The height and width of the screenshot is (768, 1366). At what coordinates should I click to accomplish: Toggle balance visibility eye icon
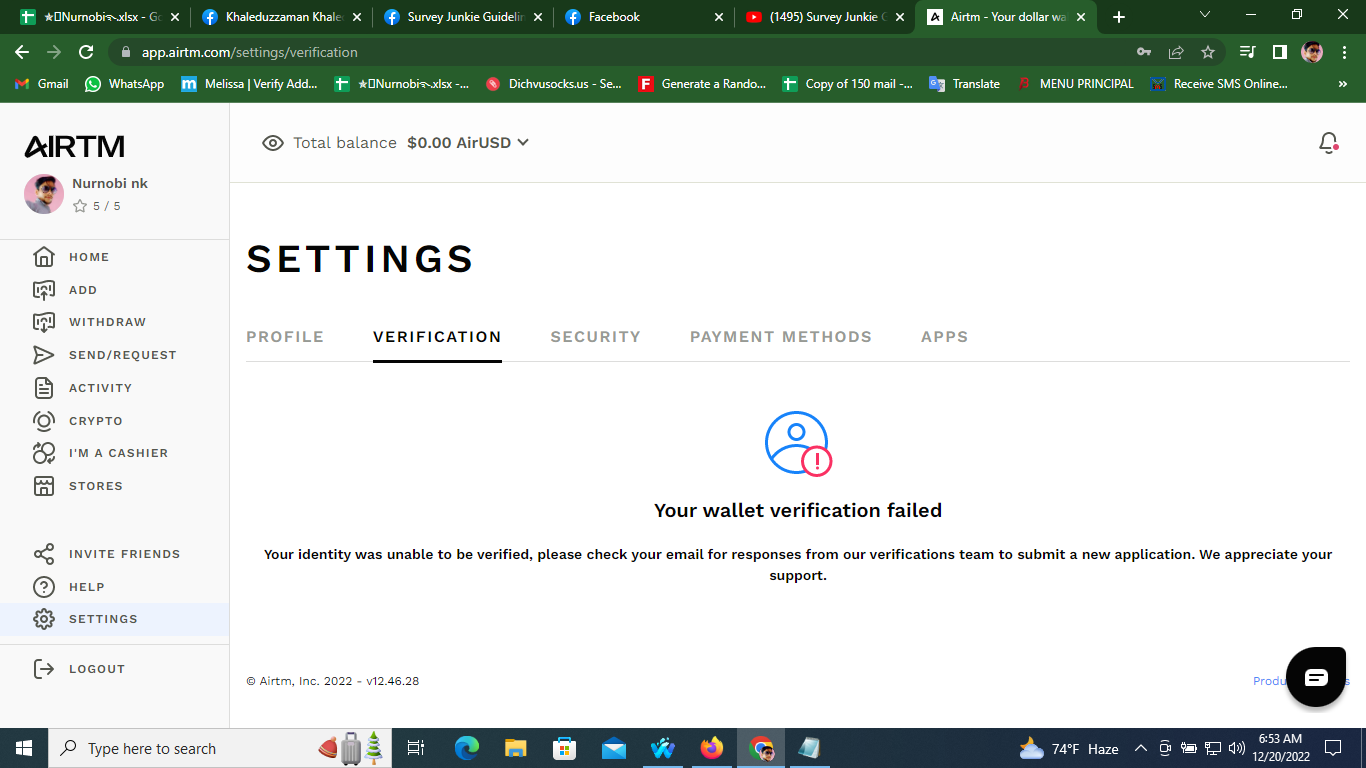272,143
